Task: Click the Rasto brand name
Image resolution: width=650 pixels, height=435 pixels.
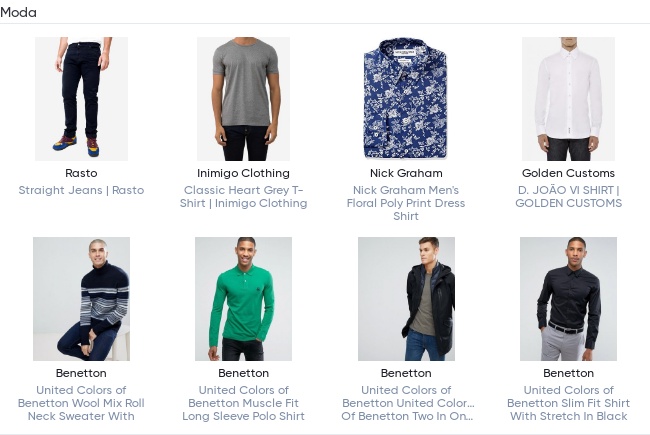Action: pos(81,173)
